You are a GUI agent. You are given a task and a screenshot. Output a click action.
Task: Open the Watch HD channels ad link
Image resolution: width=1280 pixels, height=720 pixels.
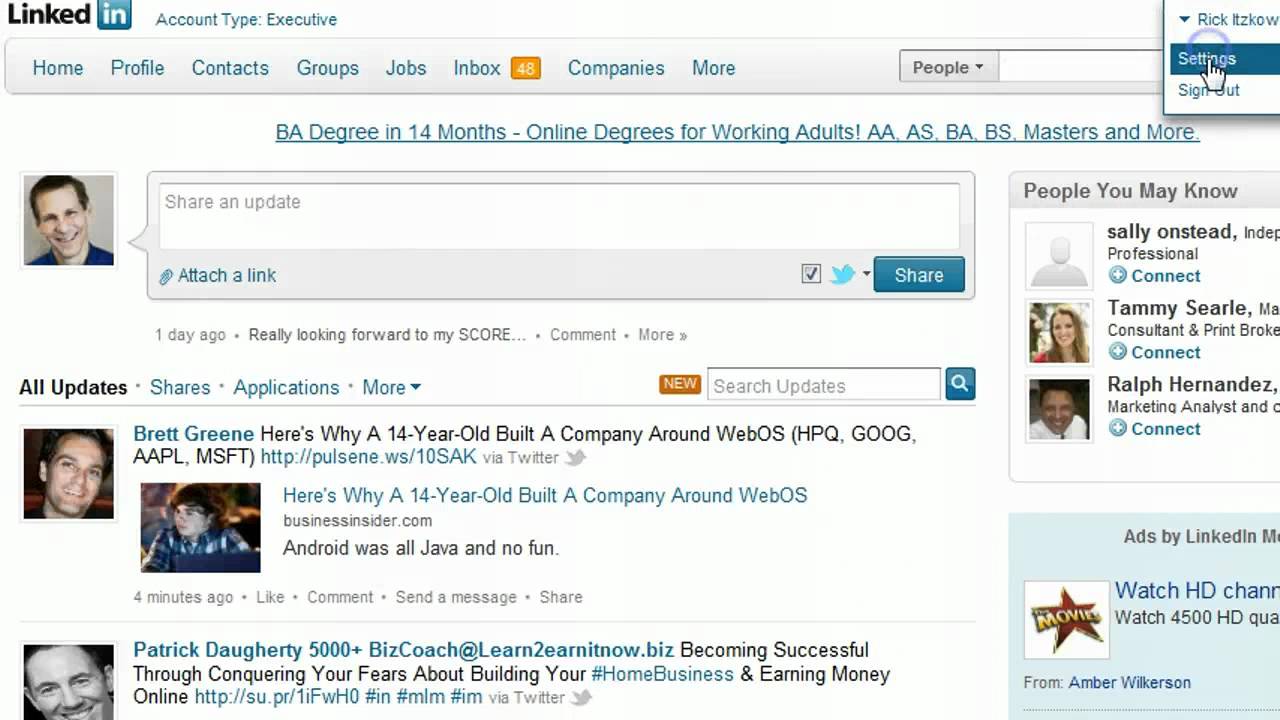[x=1197, y=590]
